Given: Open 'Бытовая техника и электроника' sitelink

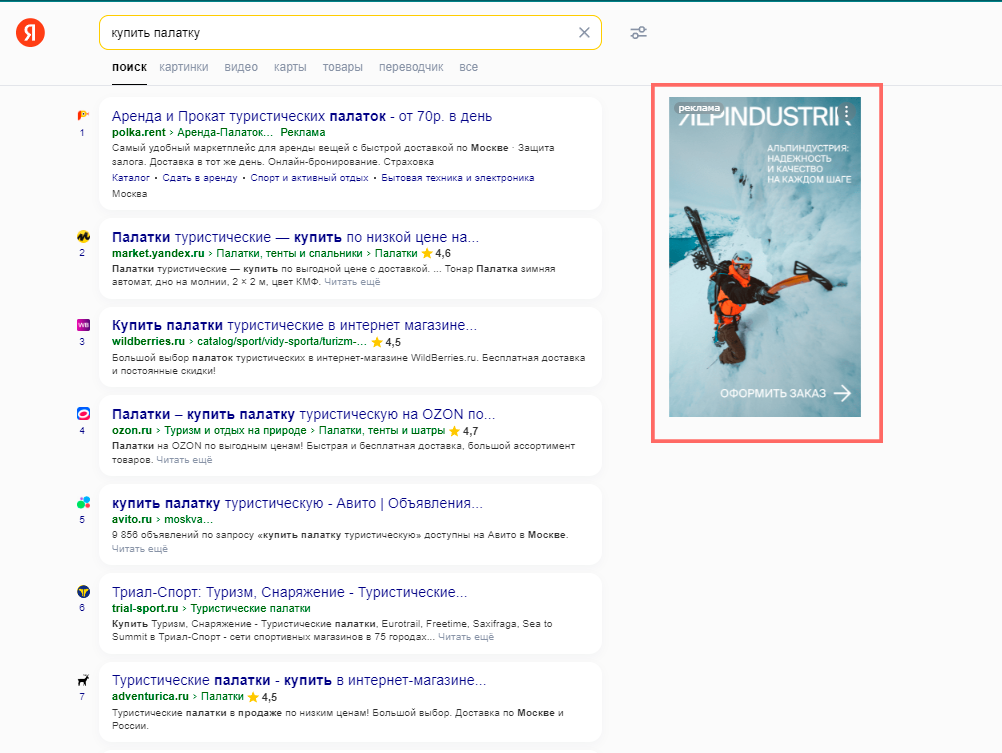Looking at the screenshot, I should click(458, 178).
